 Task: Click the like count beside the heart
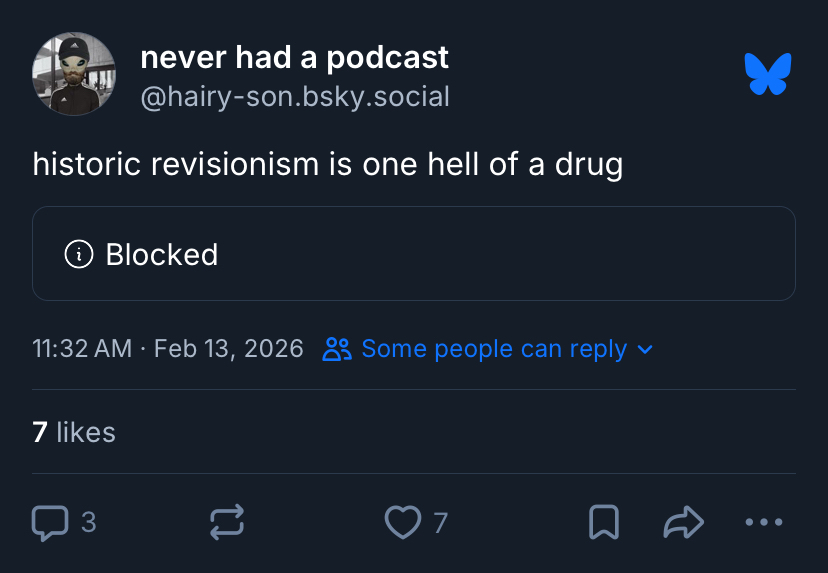coord(440,522)
